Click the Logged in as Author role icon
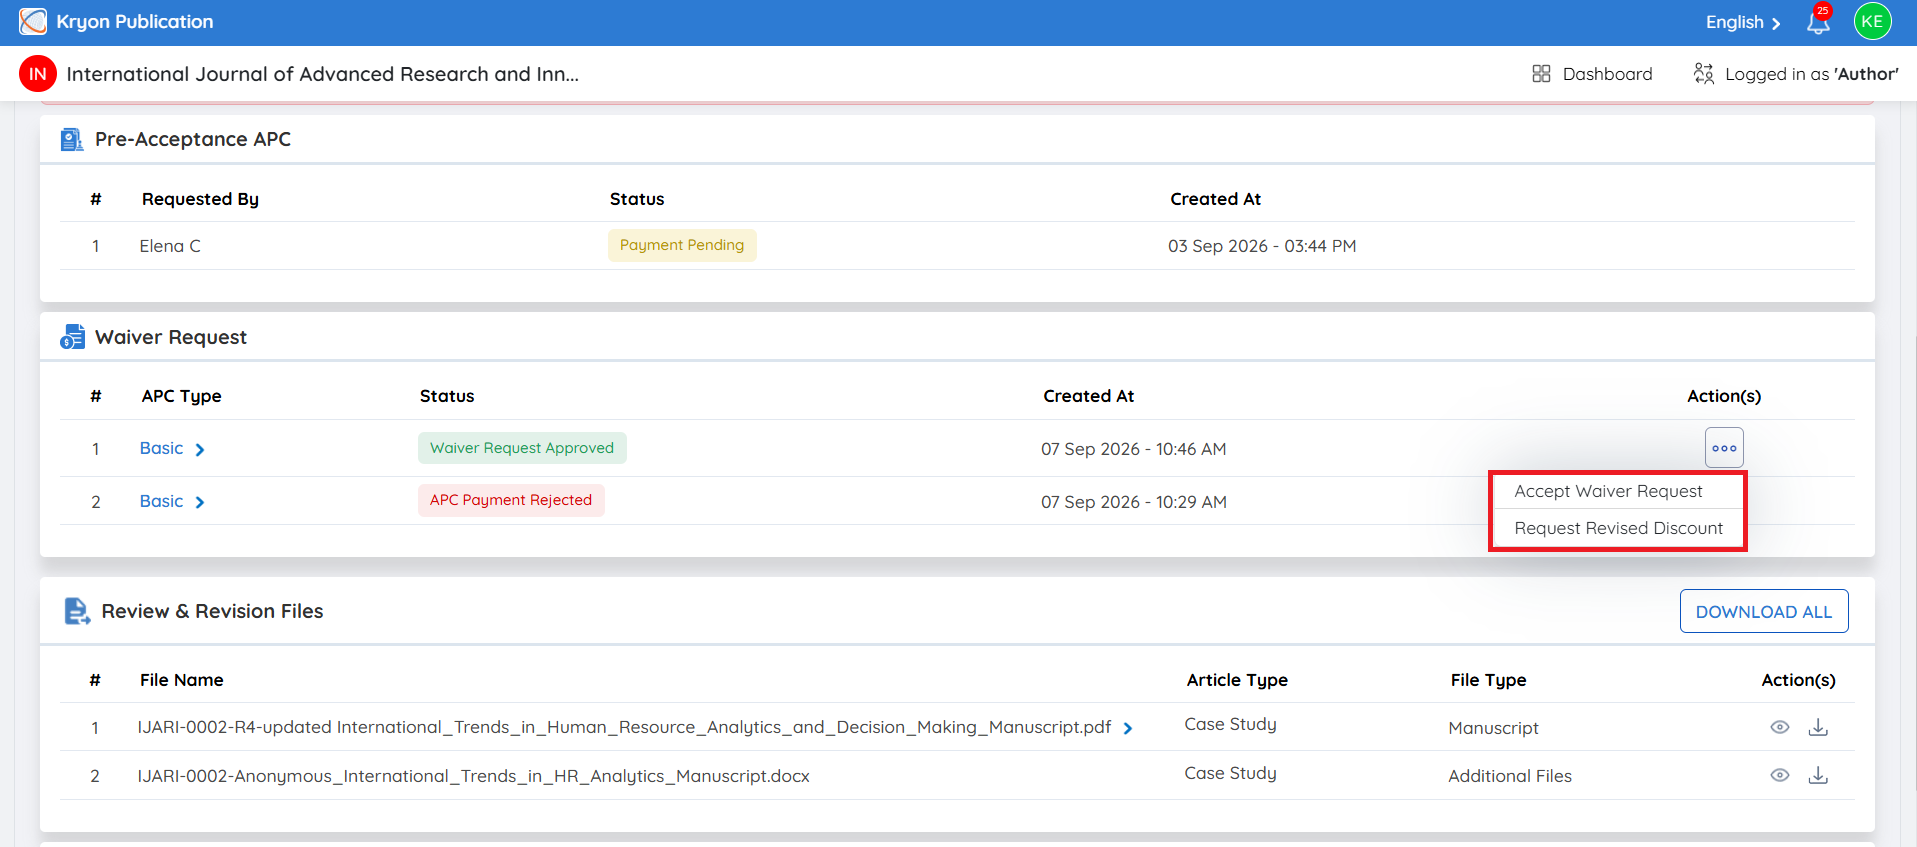The height and width of the screenshot is (847, 1917). tap(1704, 74)
